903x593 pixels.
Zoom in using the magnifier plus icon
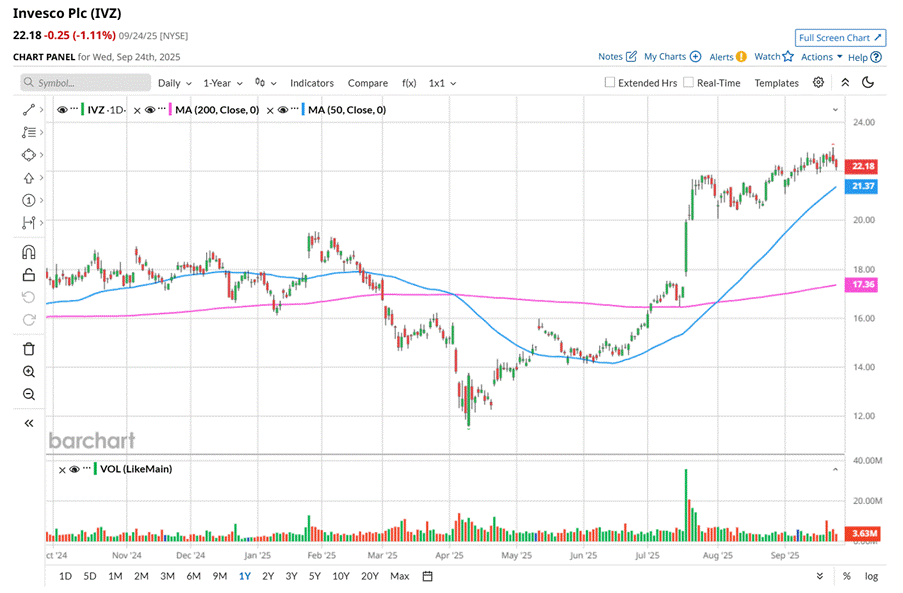coord(28,371)
